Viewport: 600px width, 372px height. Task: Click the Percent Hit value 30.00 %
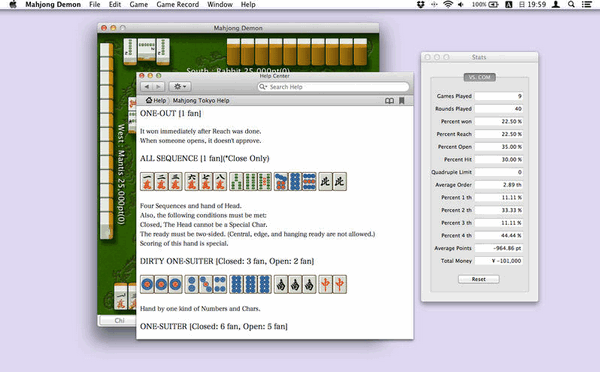pyautogui.click(x=499, y=159)
